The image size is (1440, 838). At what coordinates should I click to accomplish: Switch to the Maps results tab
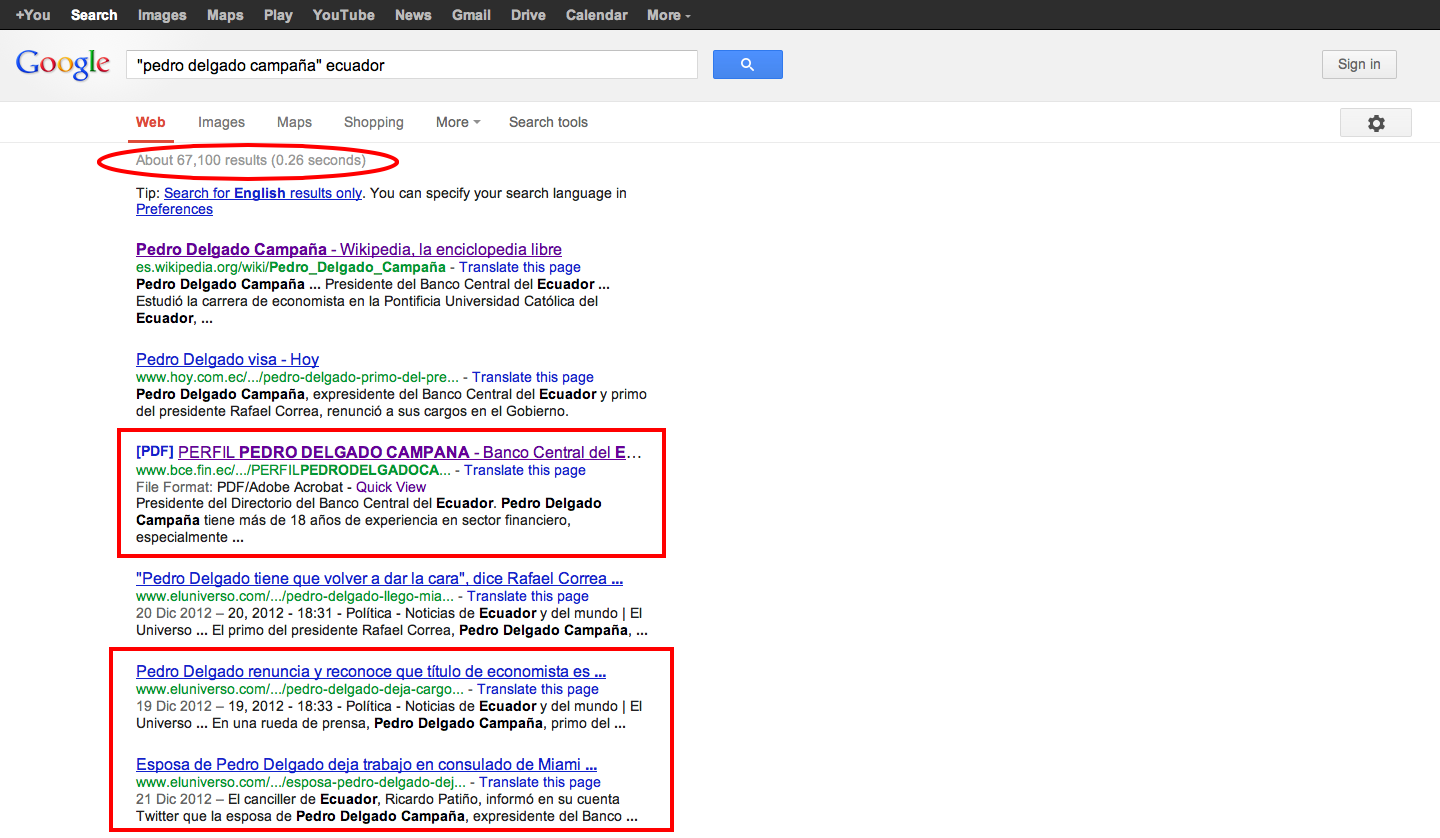click(294, 122)
